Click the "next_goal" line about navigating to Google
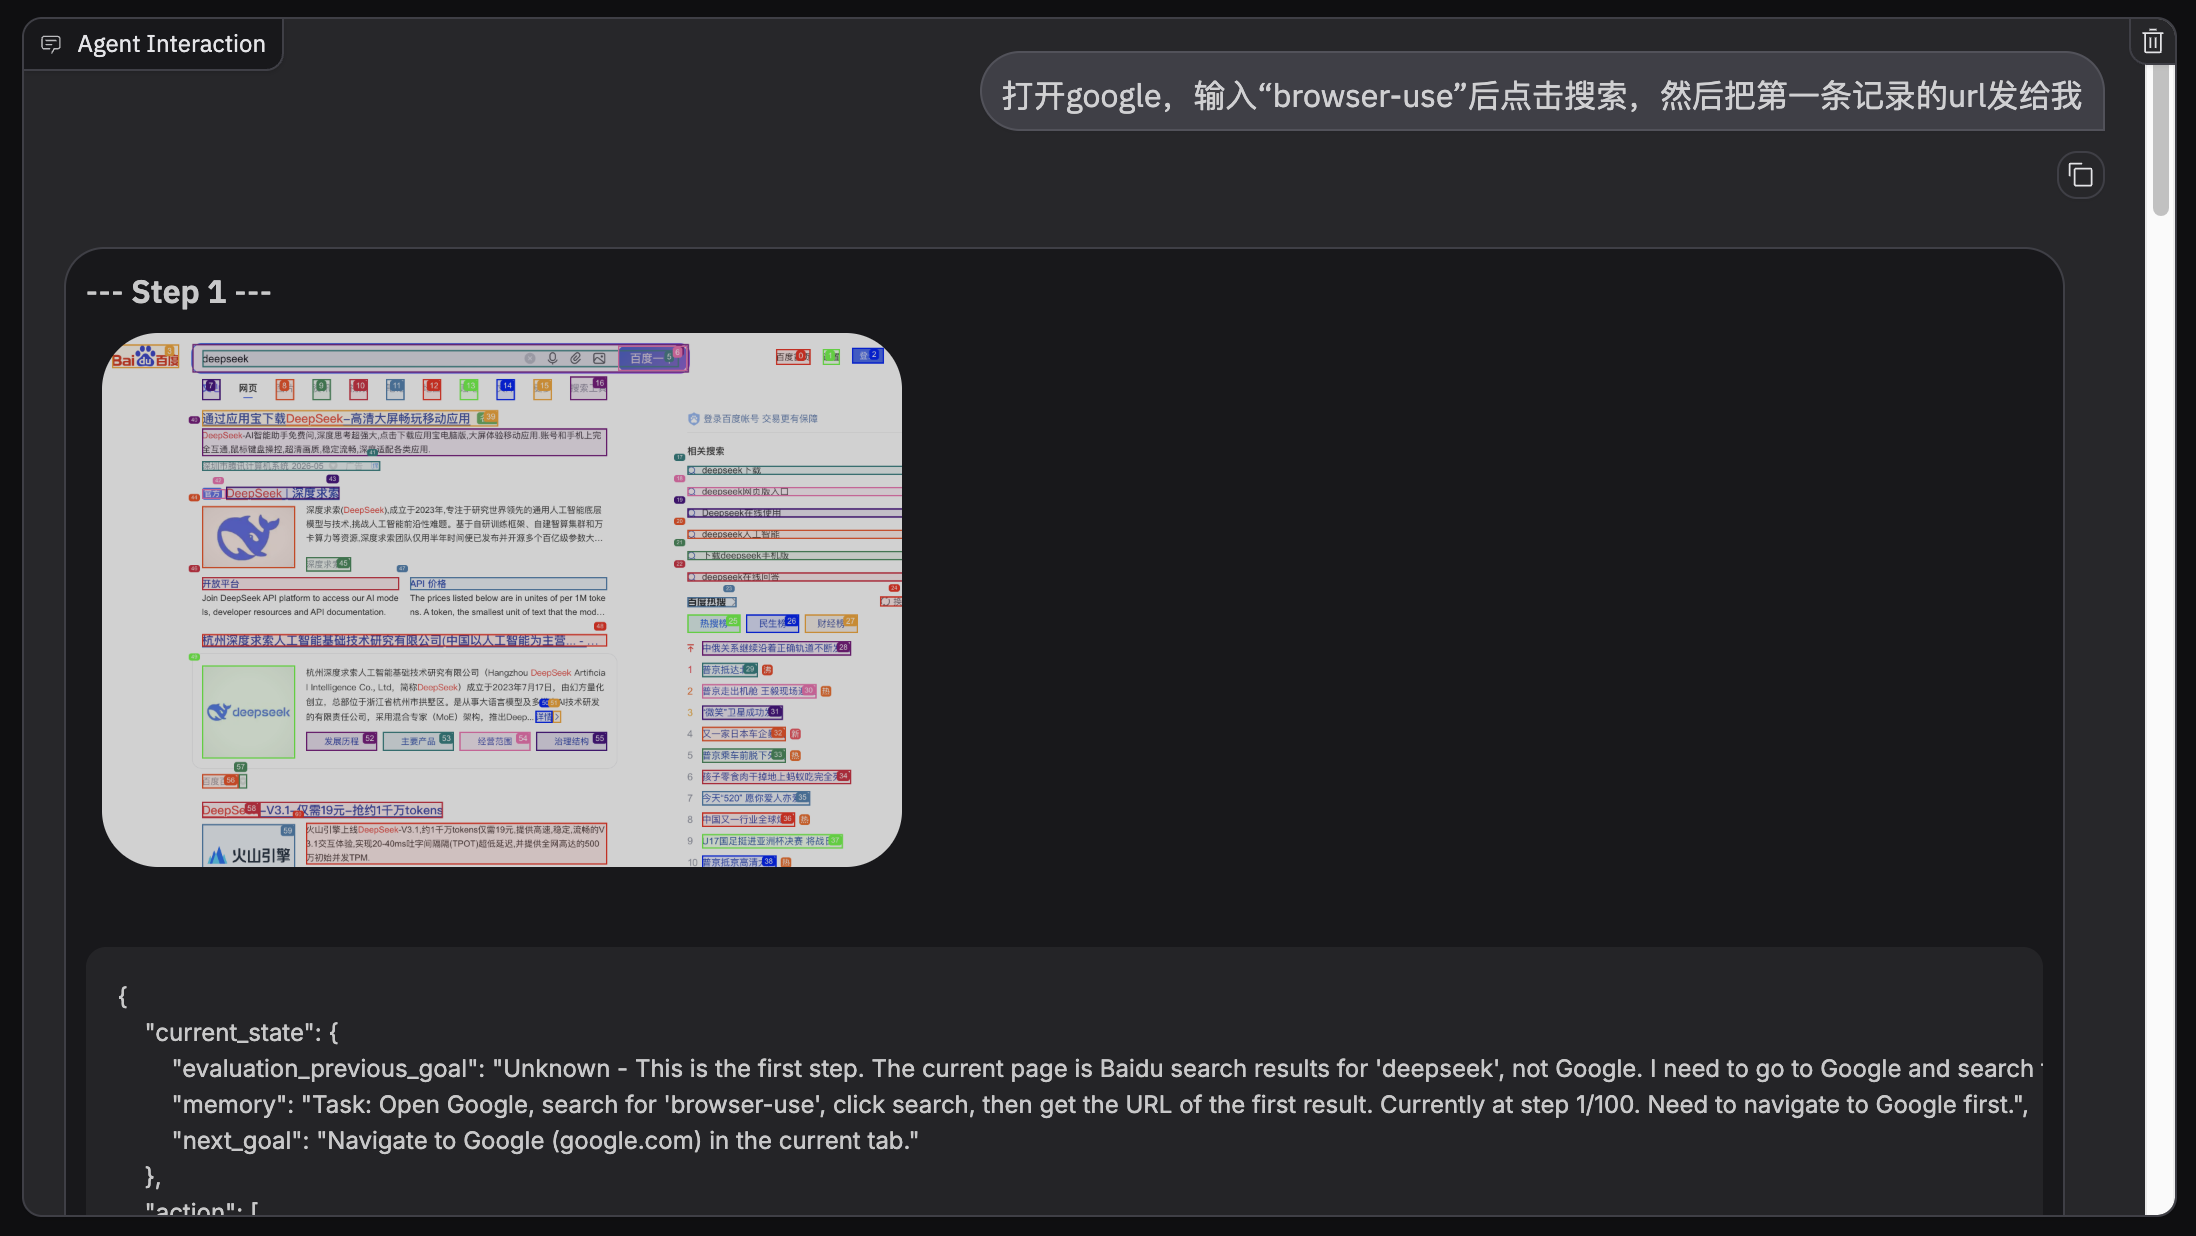This screenshot has height=1236, width=2196. [545, 1140]
